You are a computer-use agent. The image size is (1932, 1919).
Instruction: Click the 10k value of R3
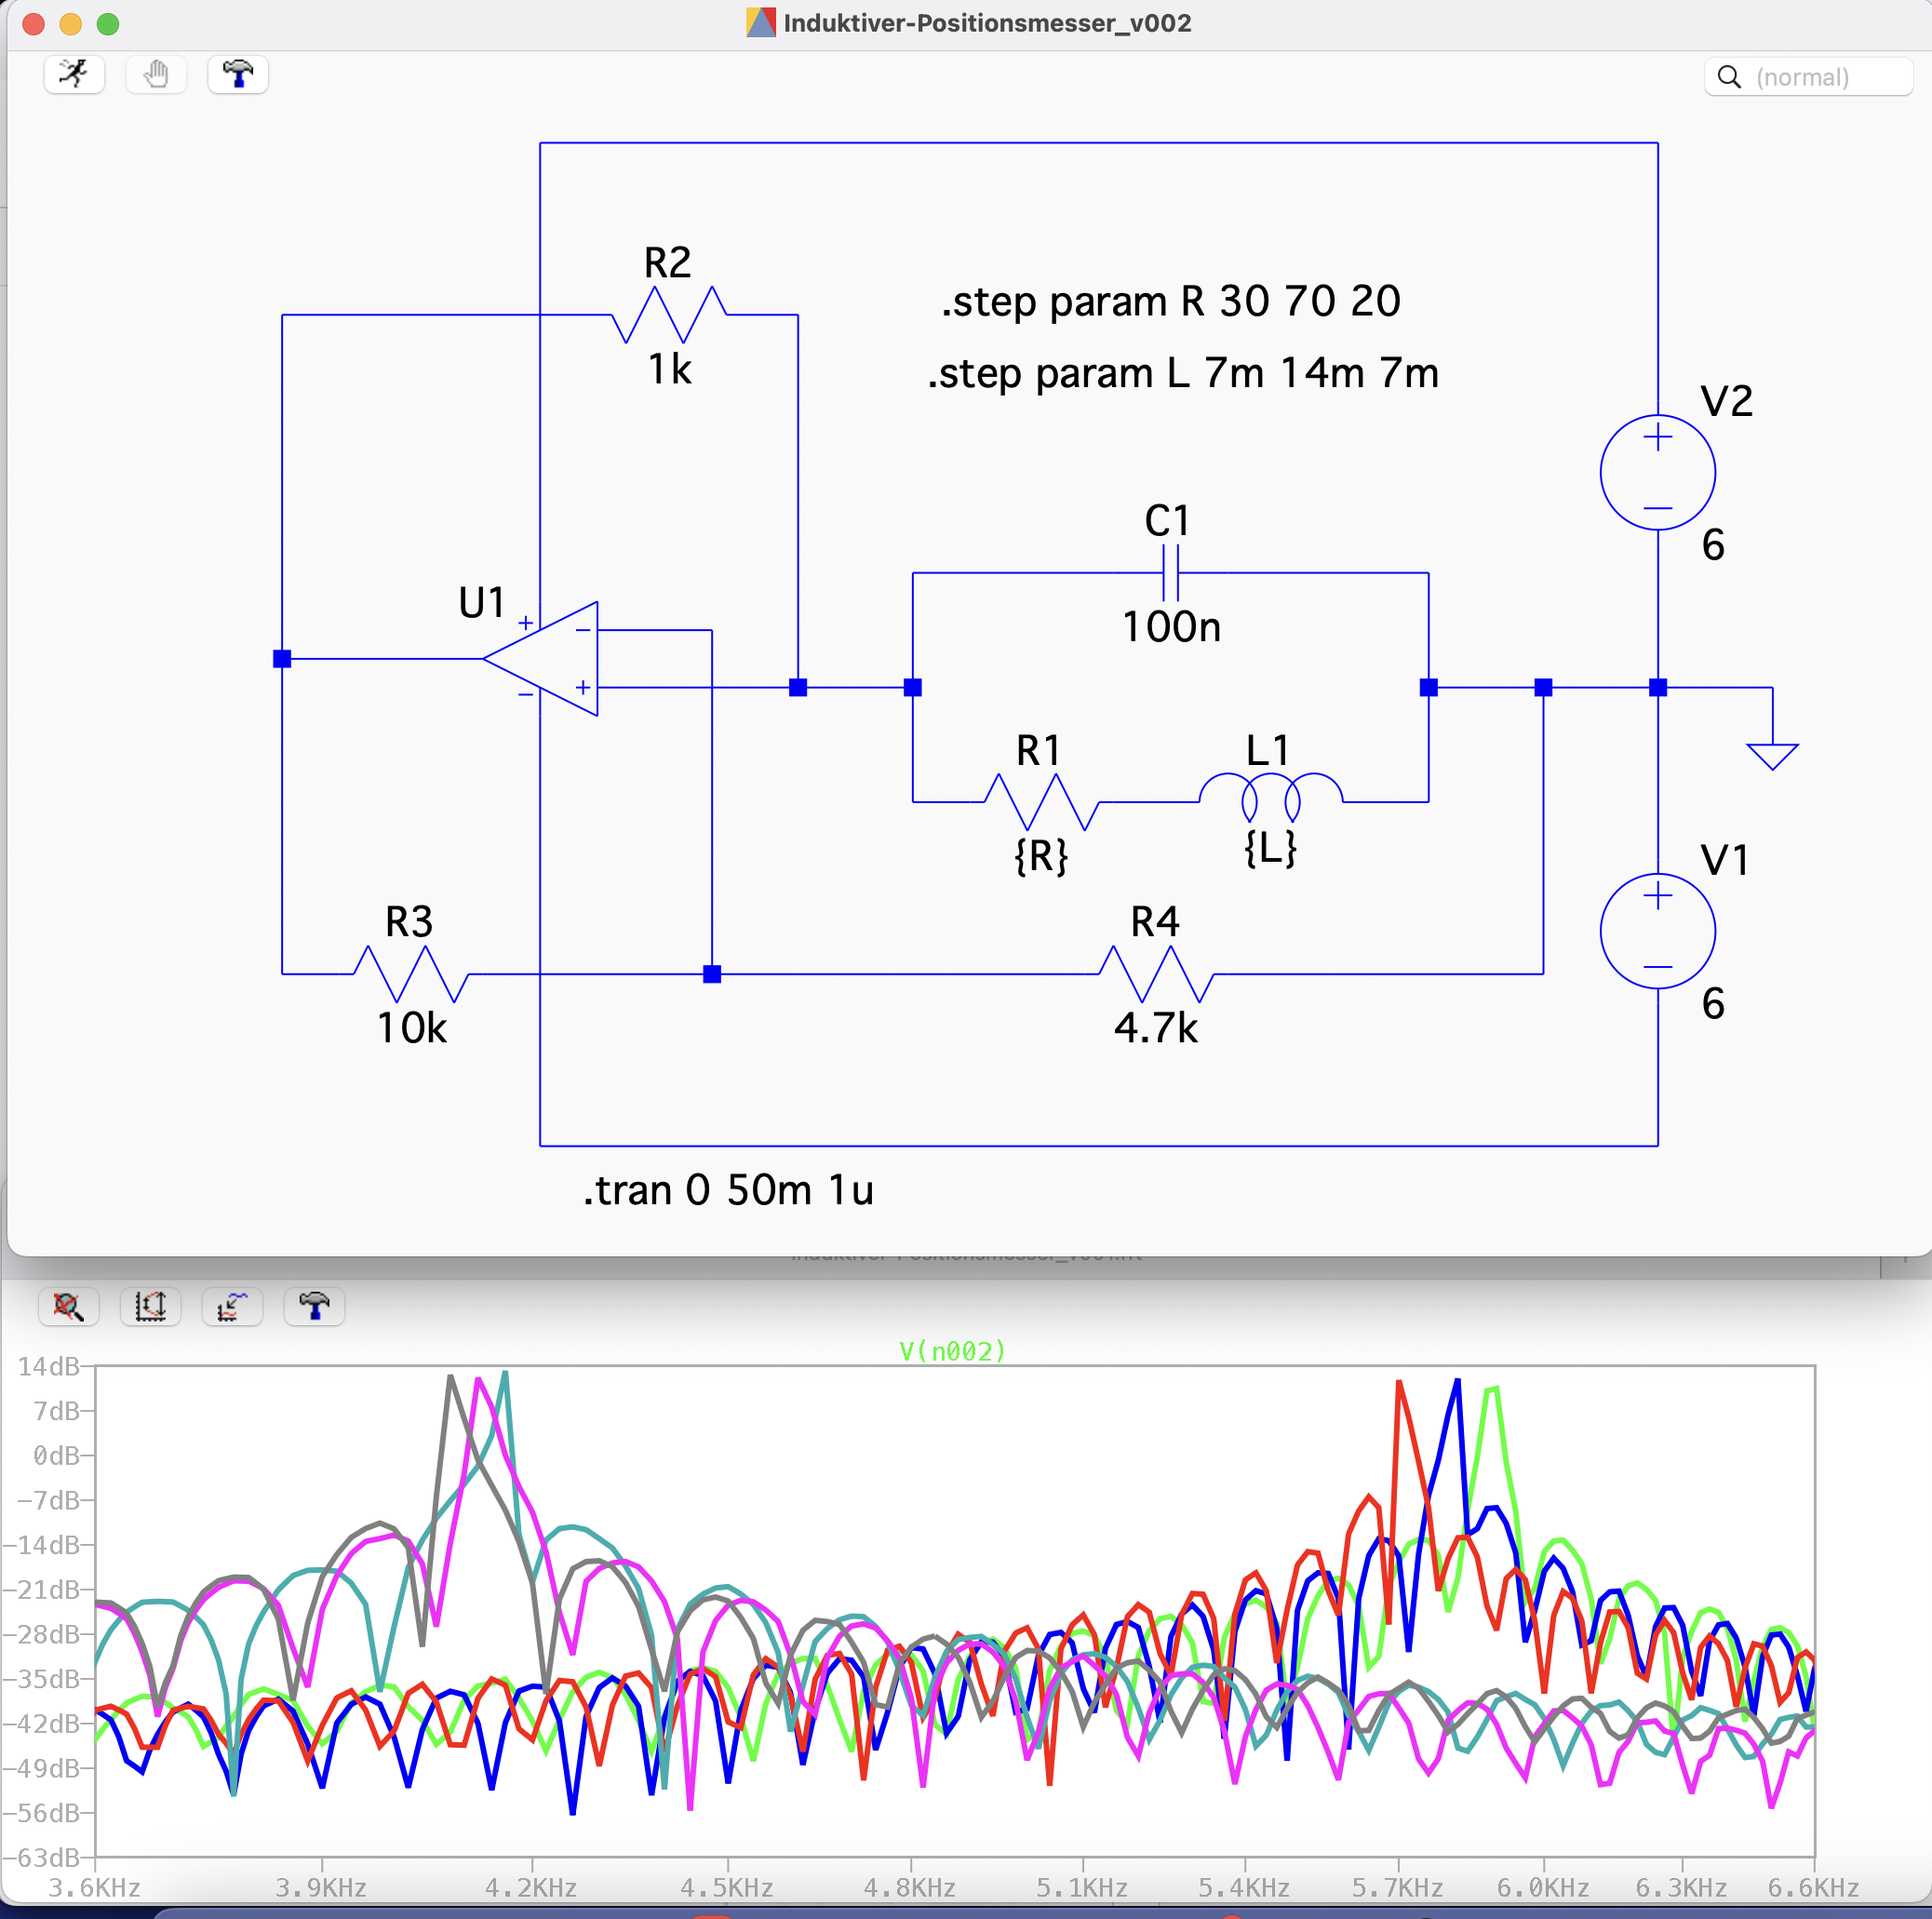[x=411, y=1028]
